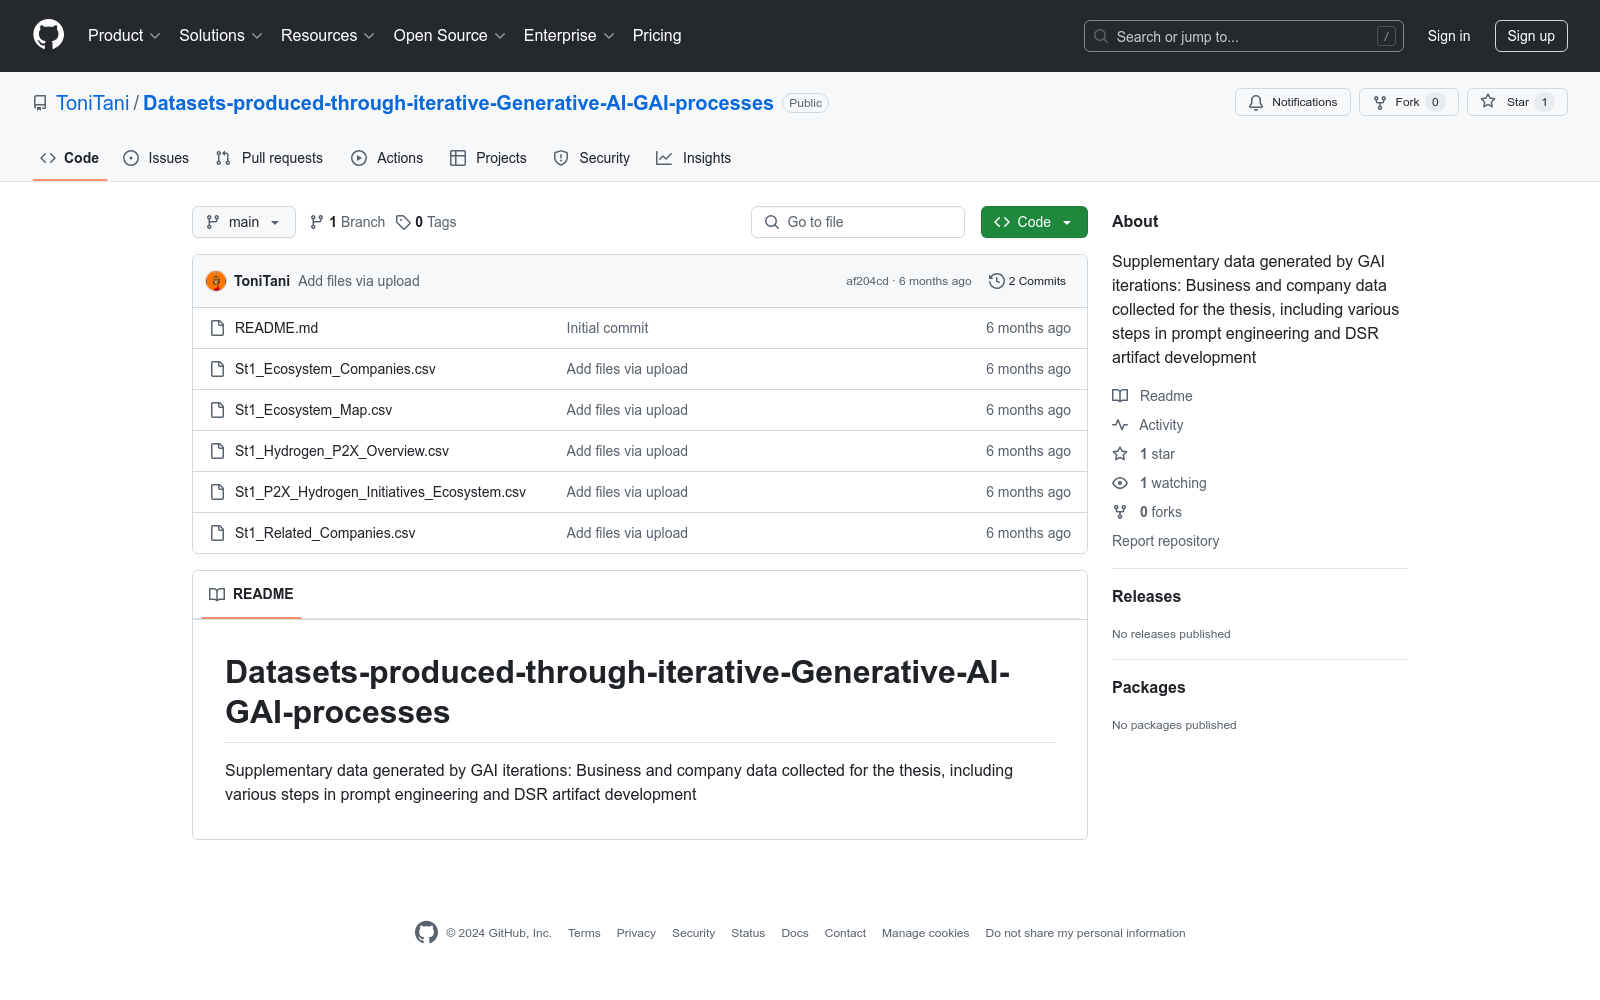The width and height of the screenshot is (1600, 1000).
Task: Open the Insights tab
Action: [x=694, y=158]
